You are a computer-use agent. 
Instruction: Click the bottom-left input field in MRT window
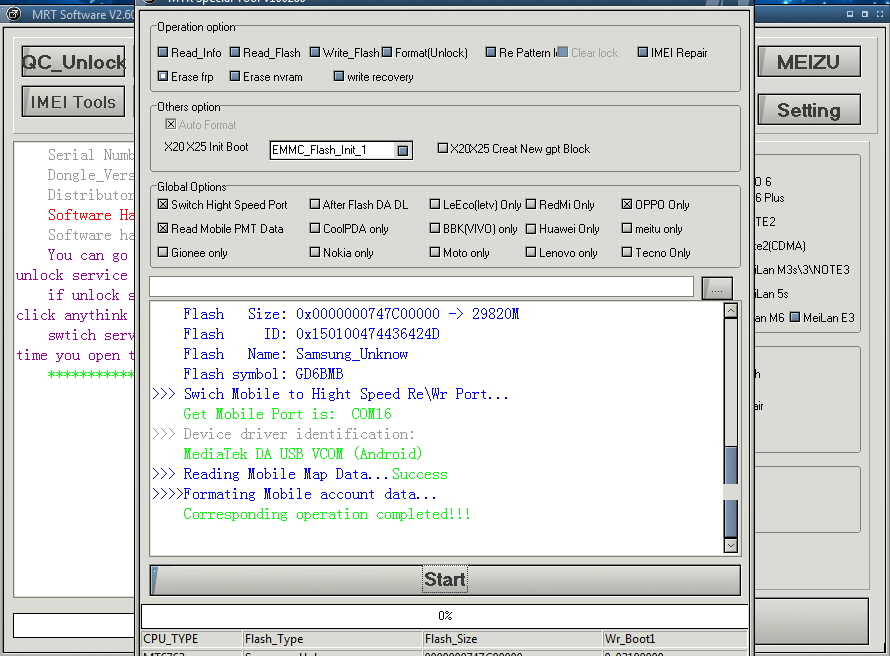(74, 625)
